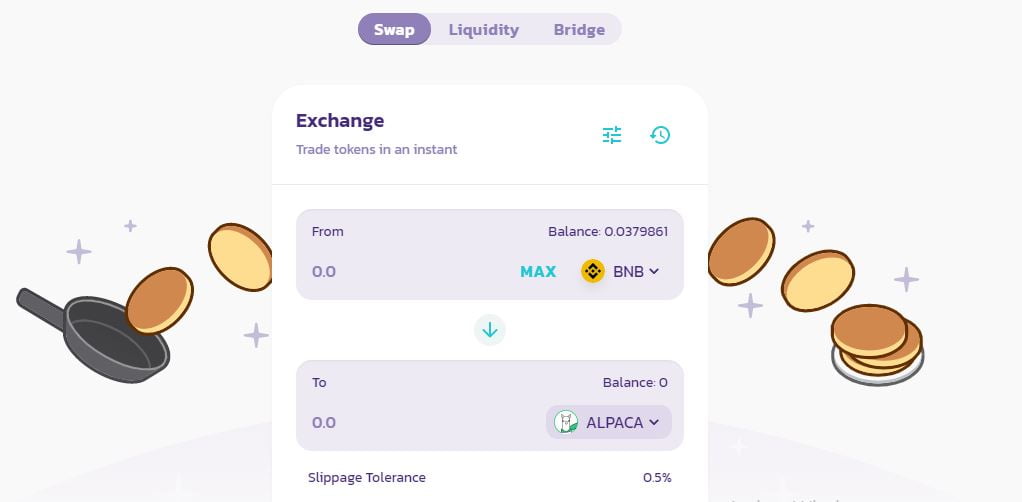
Task: Open the Bridge tab
Action: 579,30
